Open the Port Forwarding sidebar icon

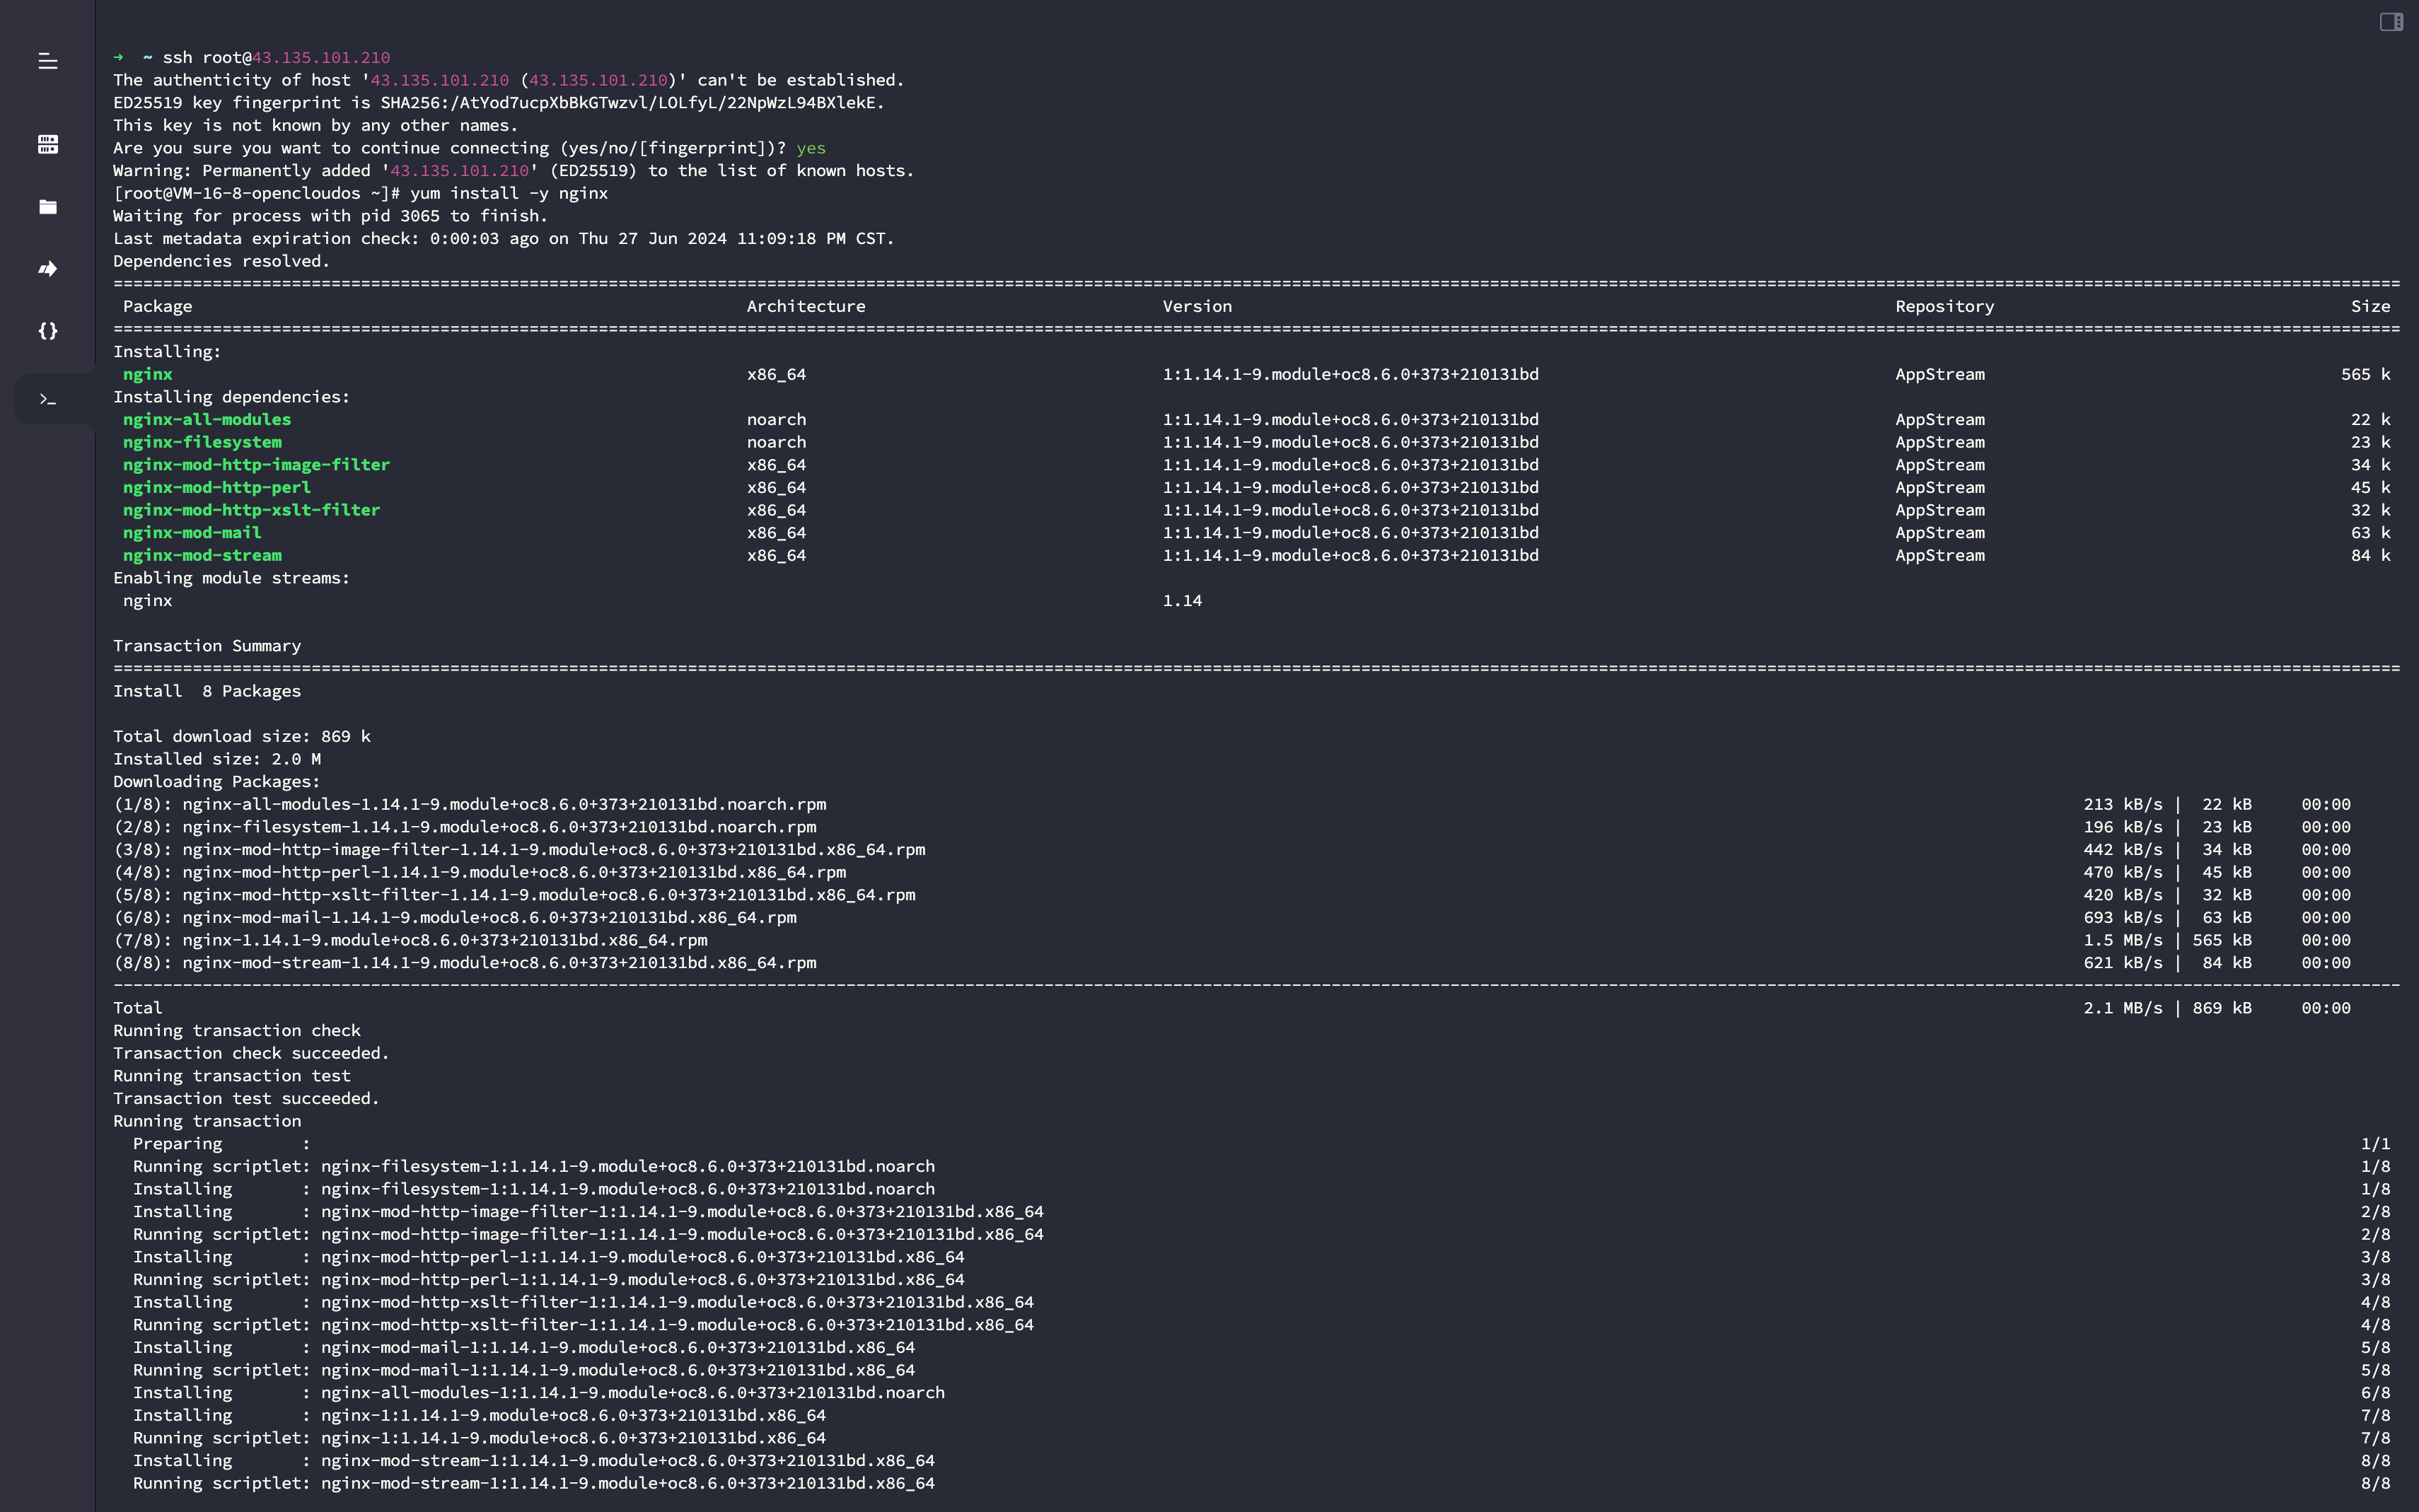tap(47, 268)
